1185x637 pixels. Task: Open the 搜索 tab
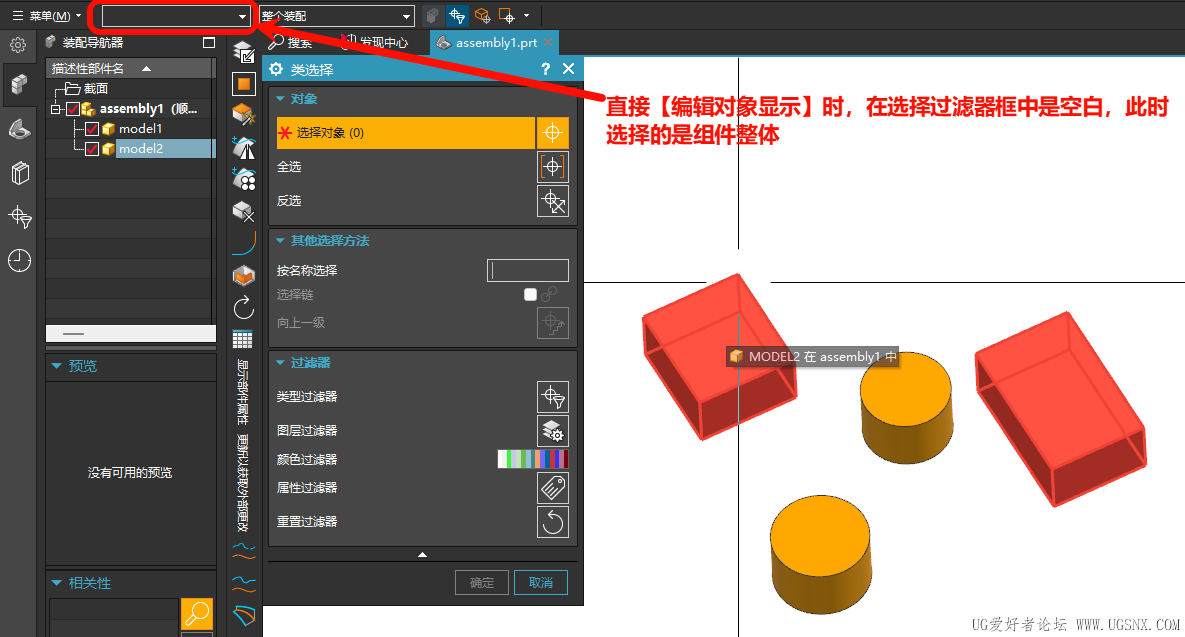pos(291,42)
